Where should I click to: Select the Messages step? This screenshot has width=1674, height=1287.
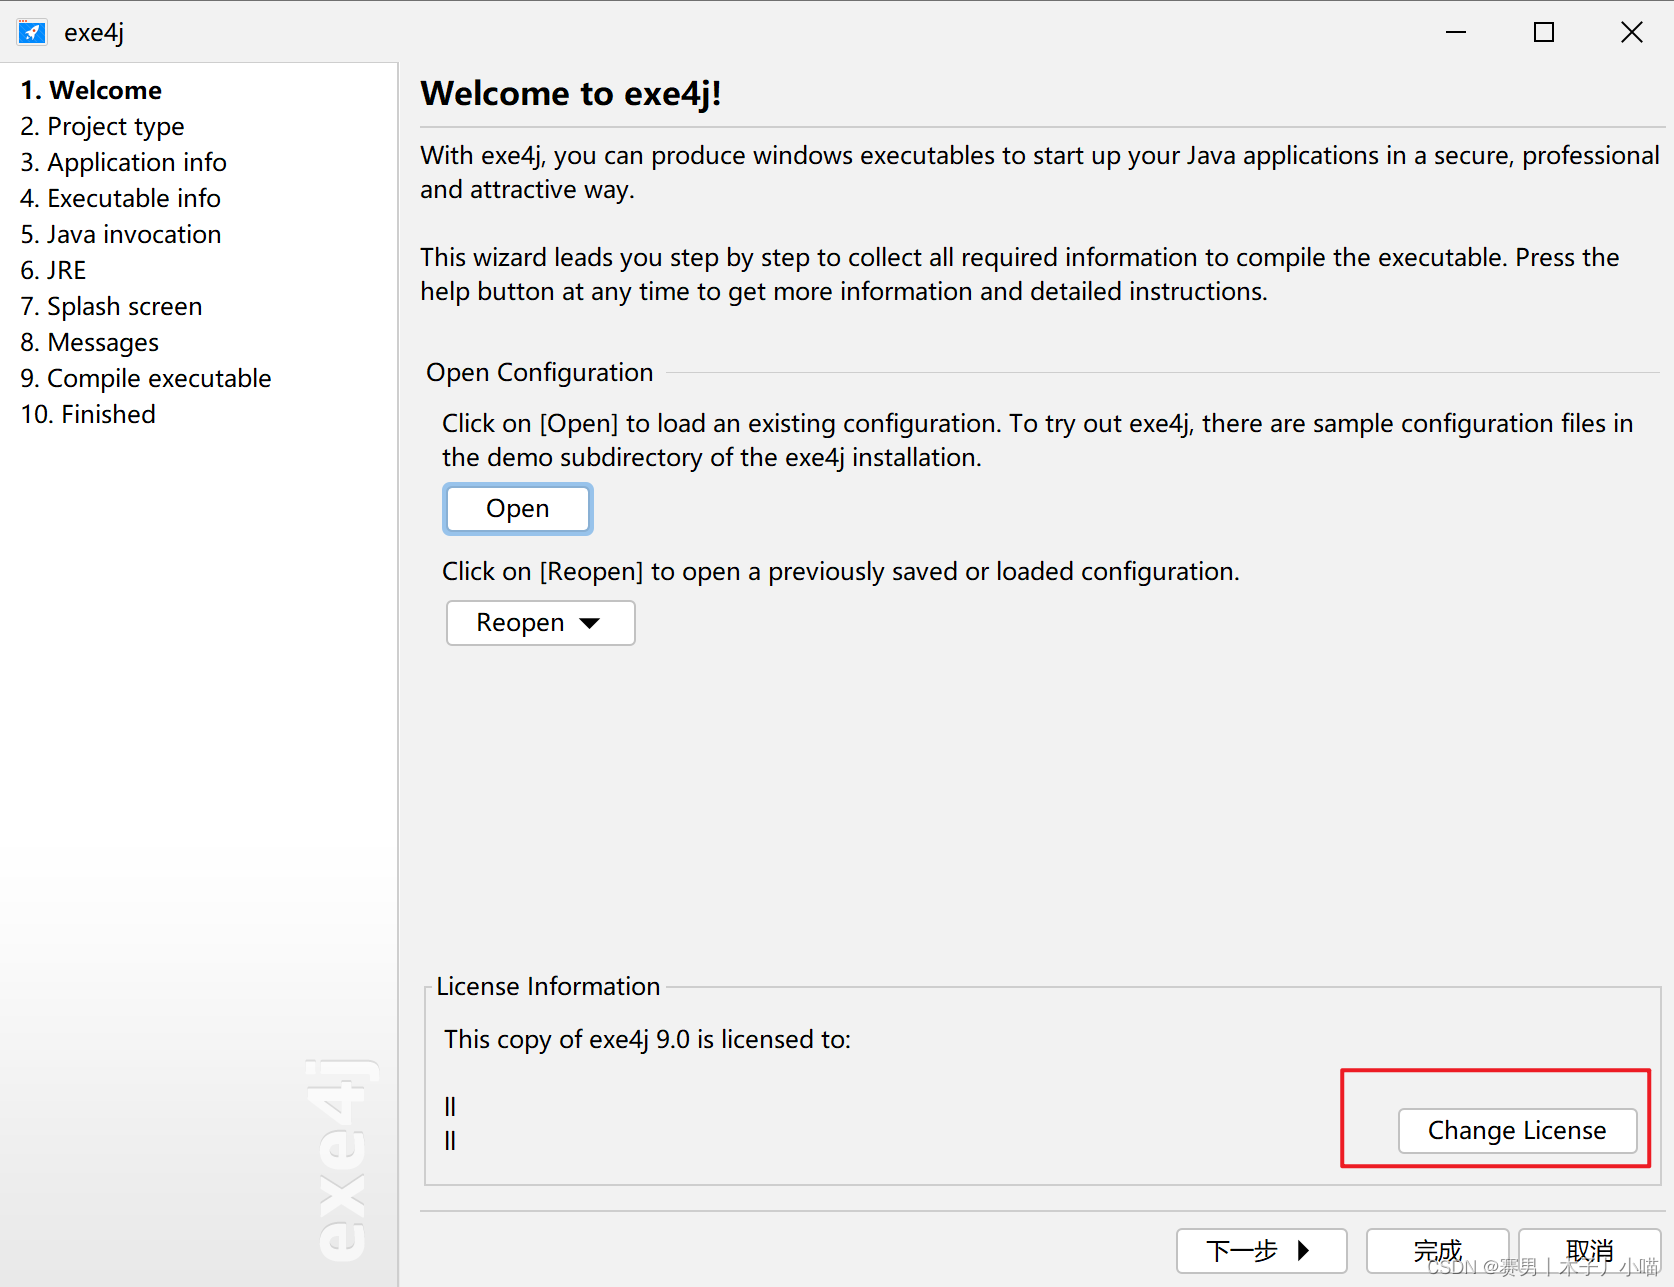89,342
